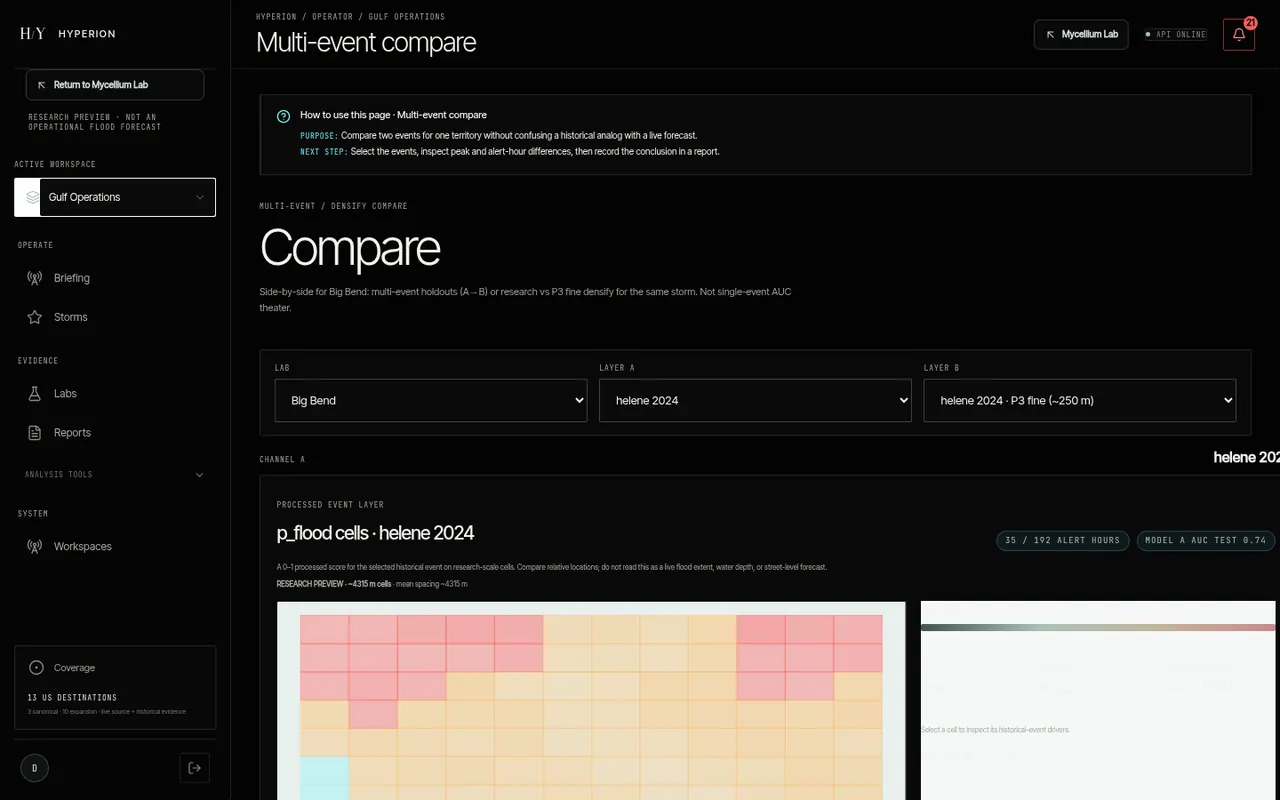This screenshot has height=800, width=1280.
Task: Click the Reports document icon
Action: [34, 433]
